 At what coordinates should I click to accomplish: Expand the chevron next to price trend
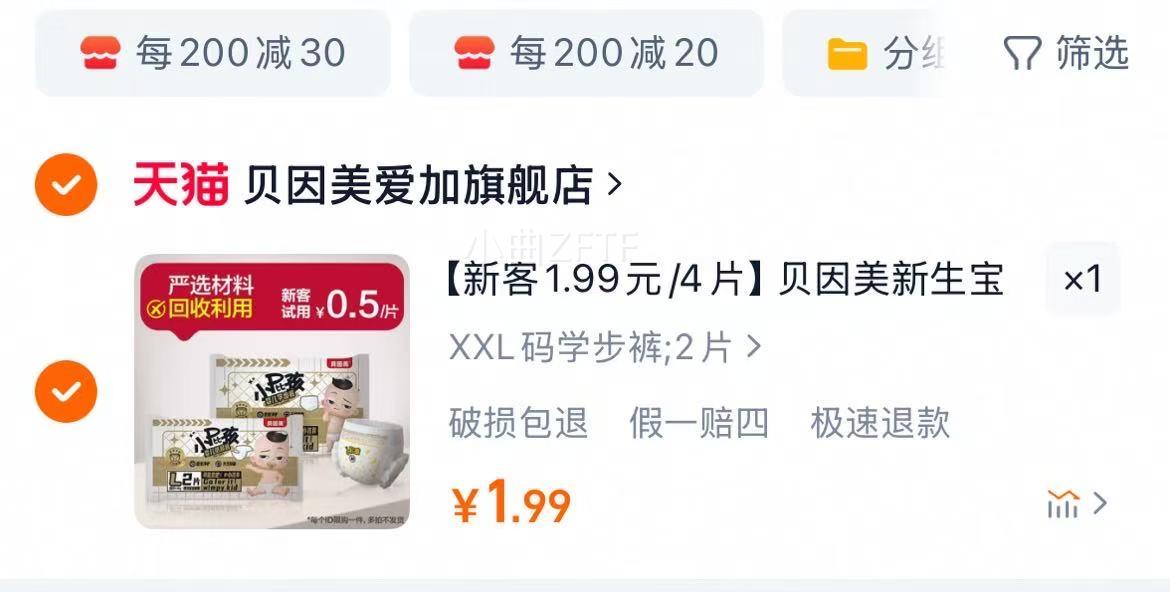coord(1099,504)
